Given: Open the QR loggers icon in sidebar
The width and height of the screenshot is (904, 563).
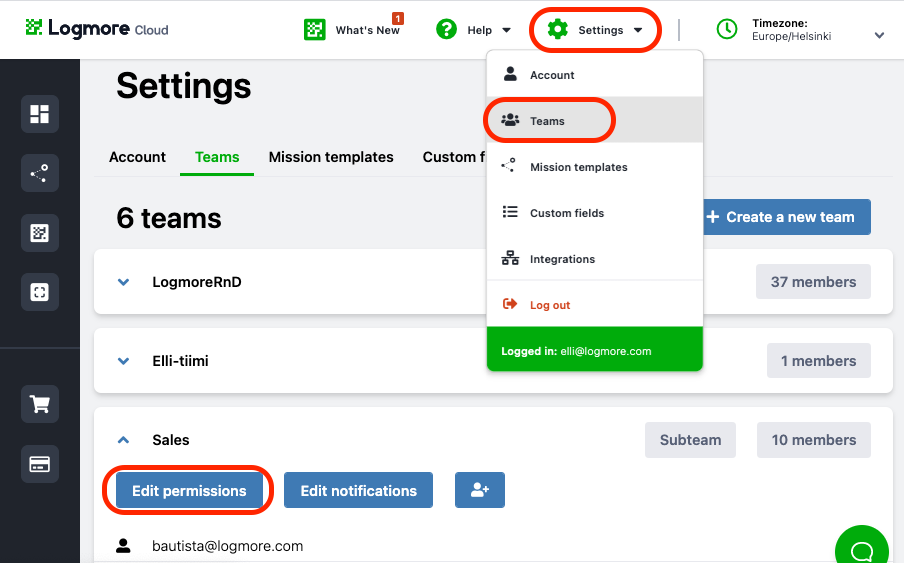Looking at the screenshot, I should pos(40,233).
